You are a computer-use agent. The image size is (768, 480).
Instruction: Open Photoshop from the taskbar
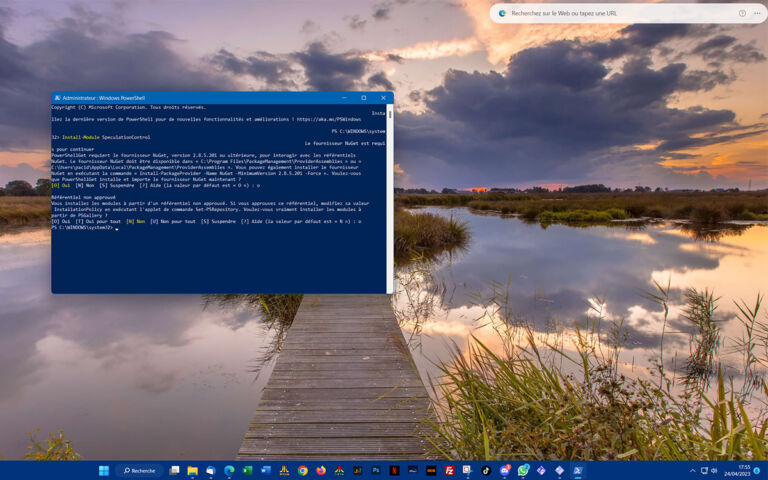[x=376, y=471]
